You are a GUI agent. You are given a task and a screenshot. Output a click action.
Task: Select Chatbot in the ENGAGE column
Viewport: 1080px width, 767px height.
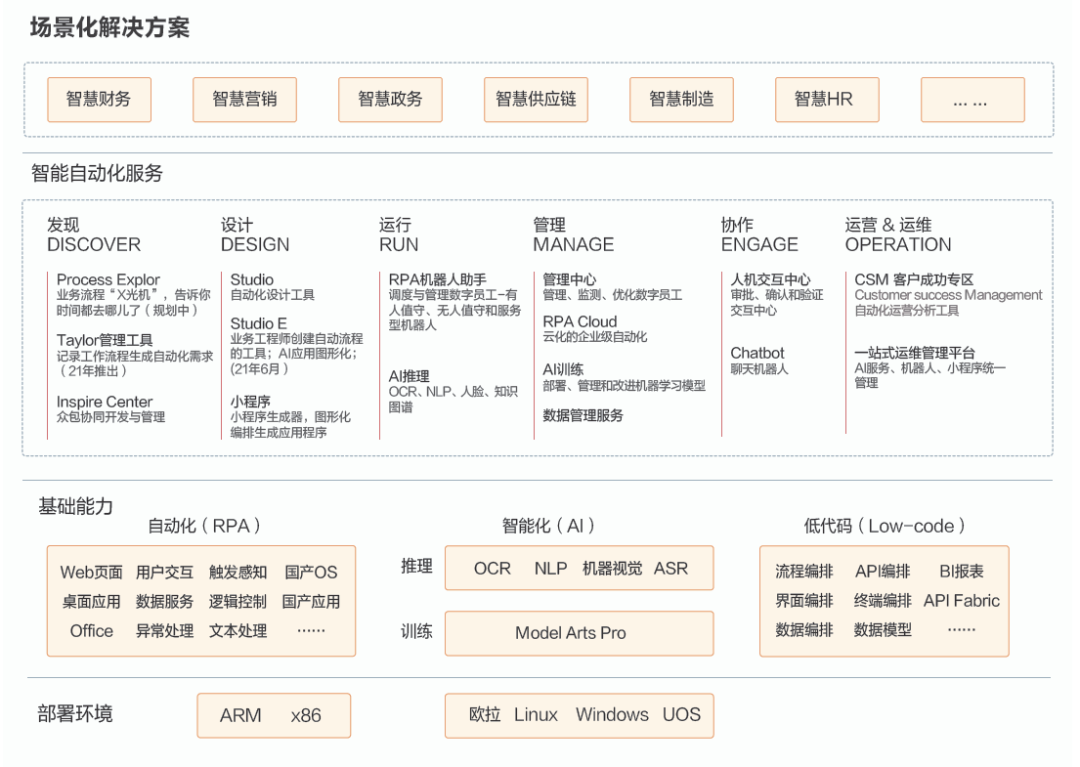(x=757, y=353)
